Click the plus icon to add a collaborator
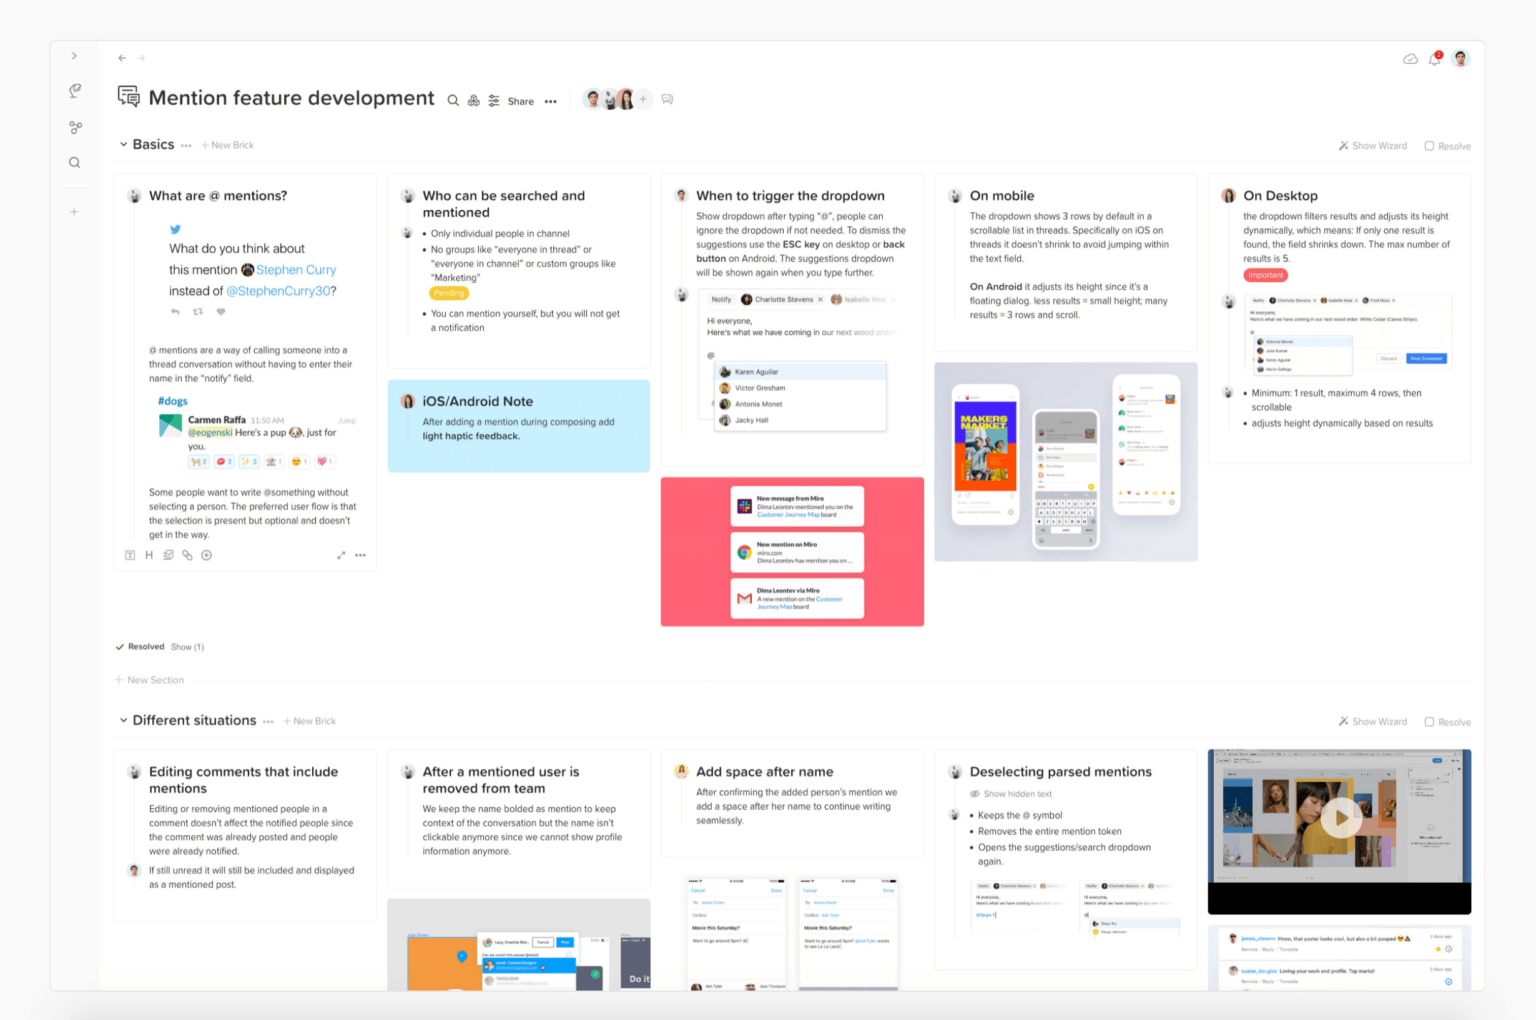Screen dimensions: 1536x1020 (644, 98)
